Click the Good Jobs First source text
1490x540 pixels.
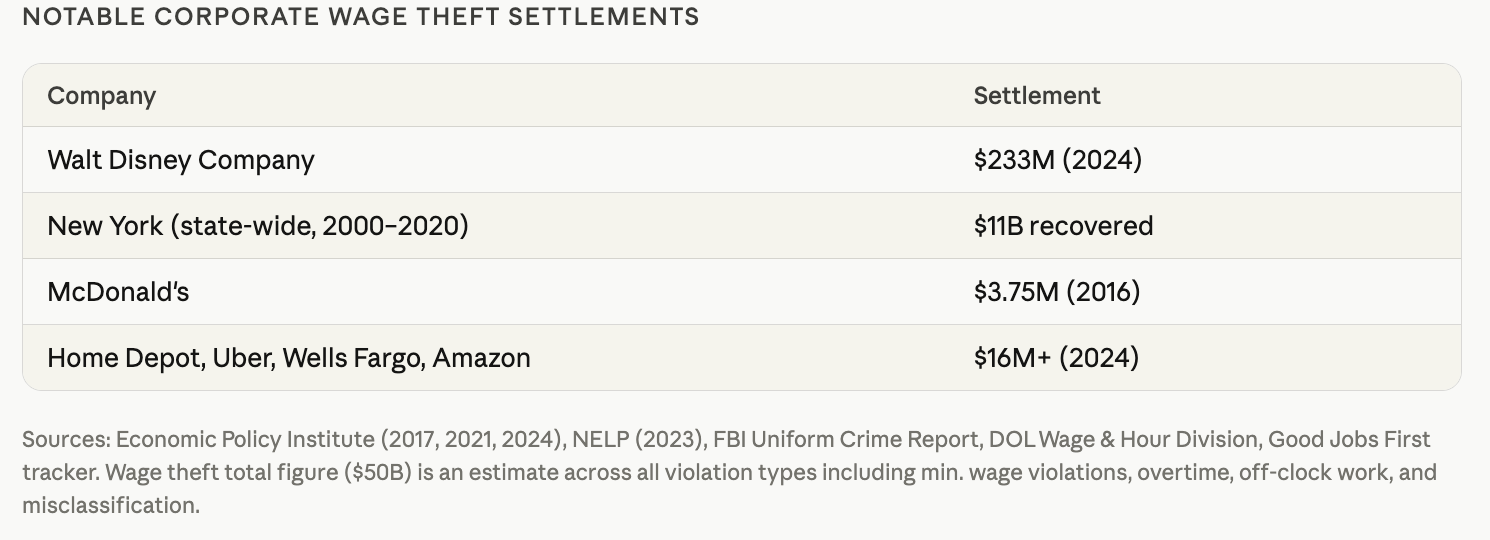click(x=1344, y=440)
